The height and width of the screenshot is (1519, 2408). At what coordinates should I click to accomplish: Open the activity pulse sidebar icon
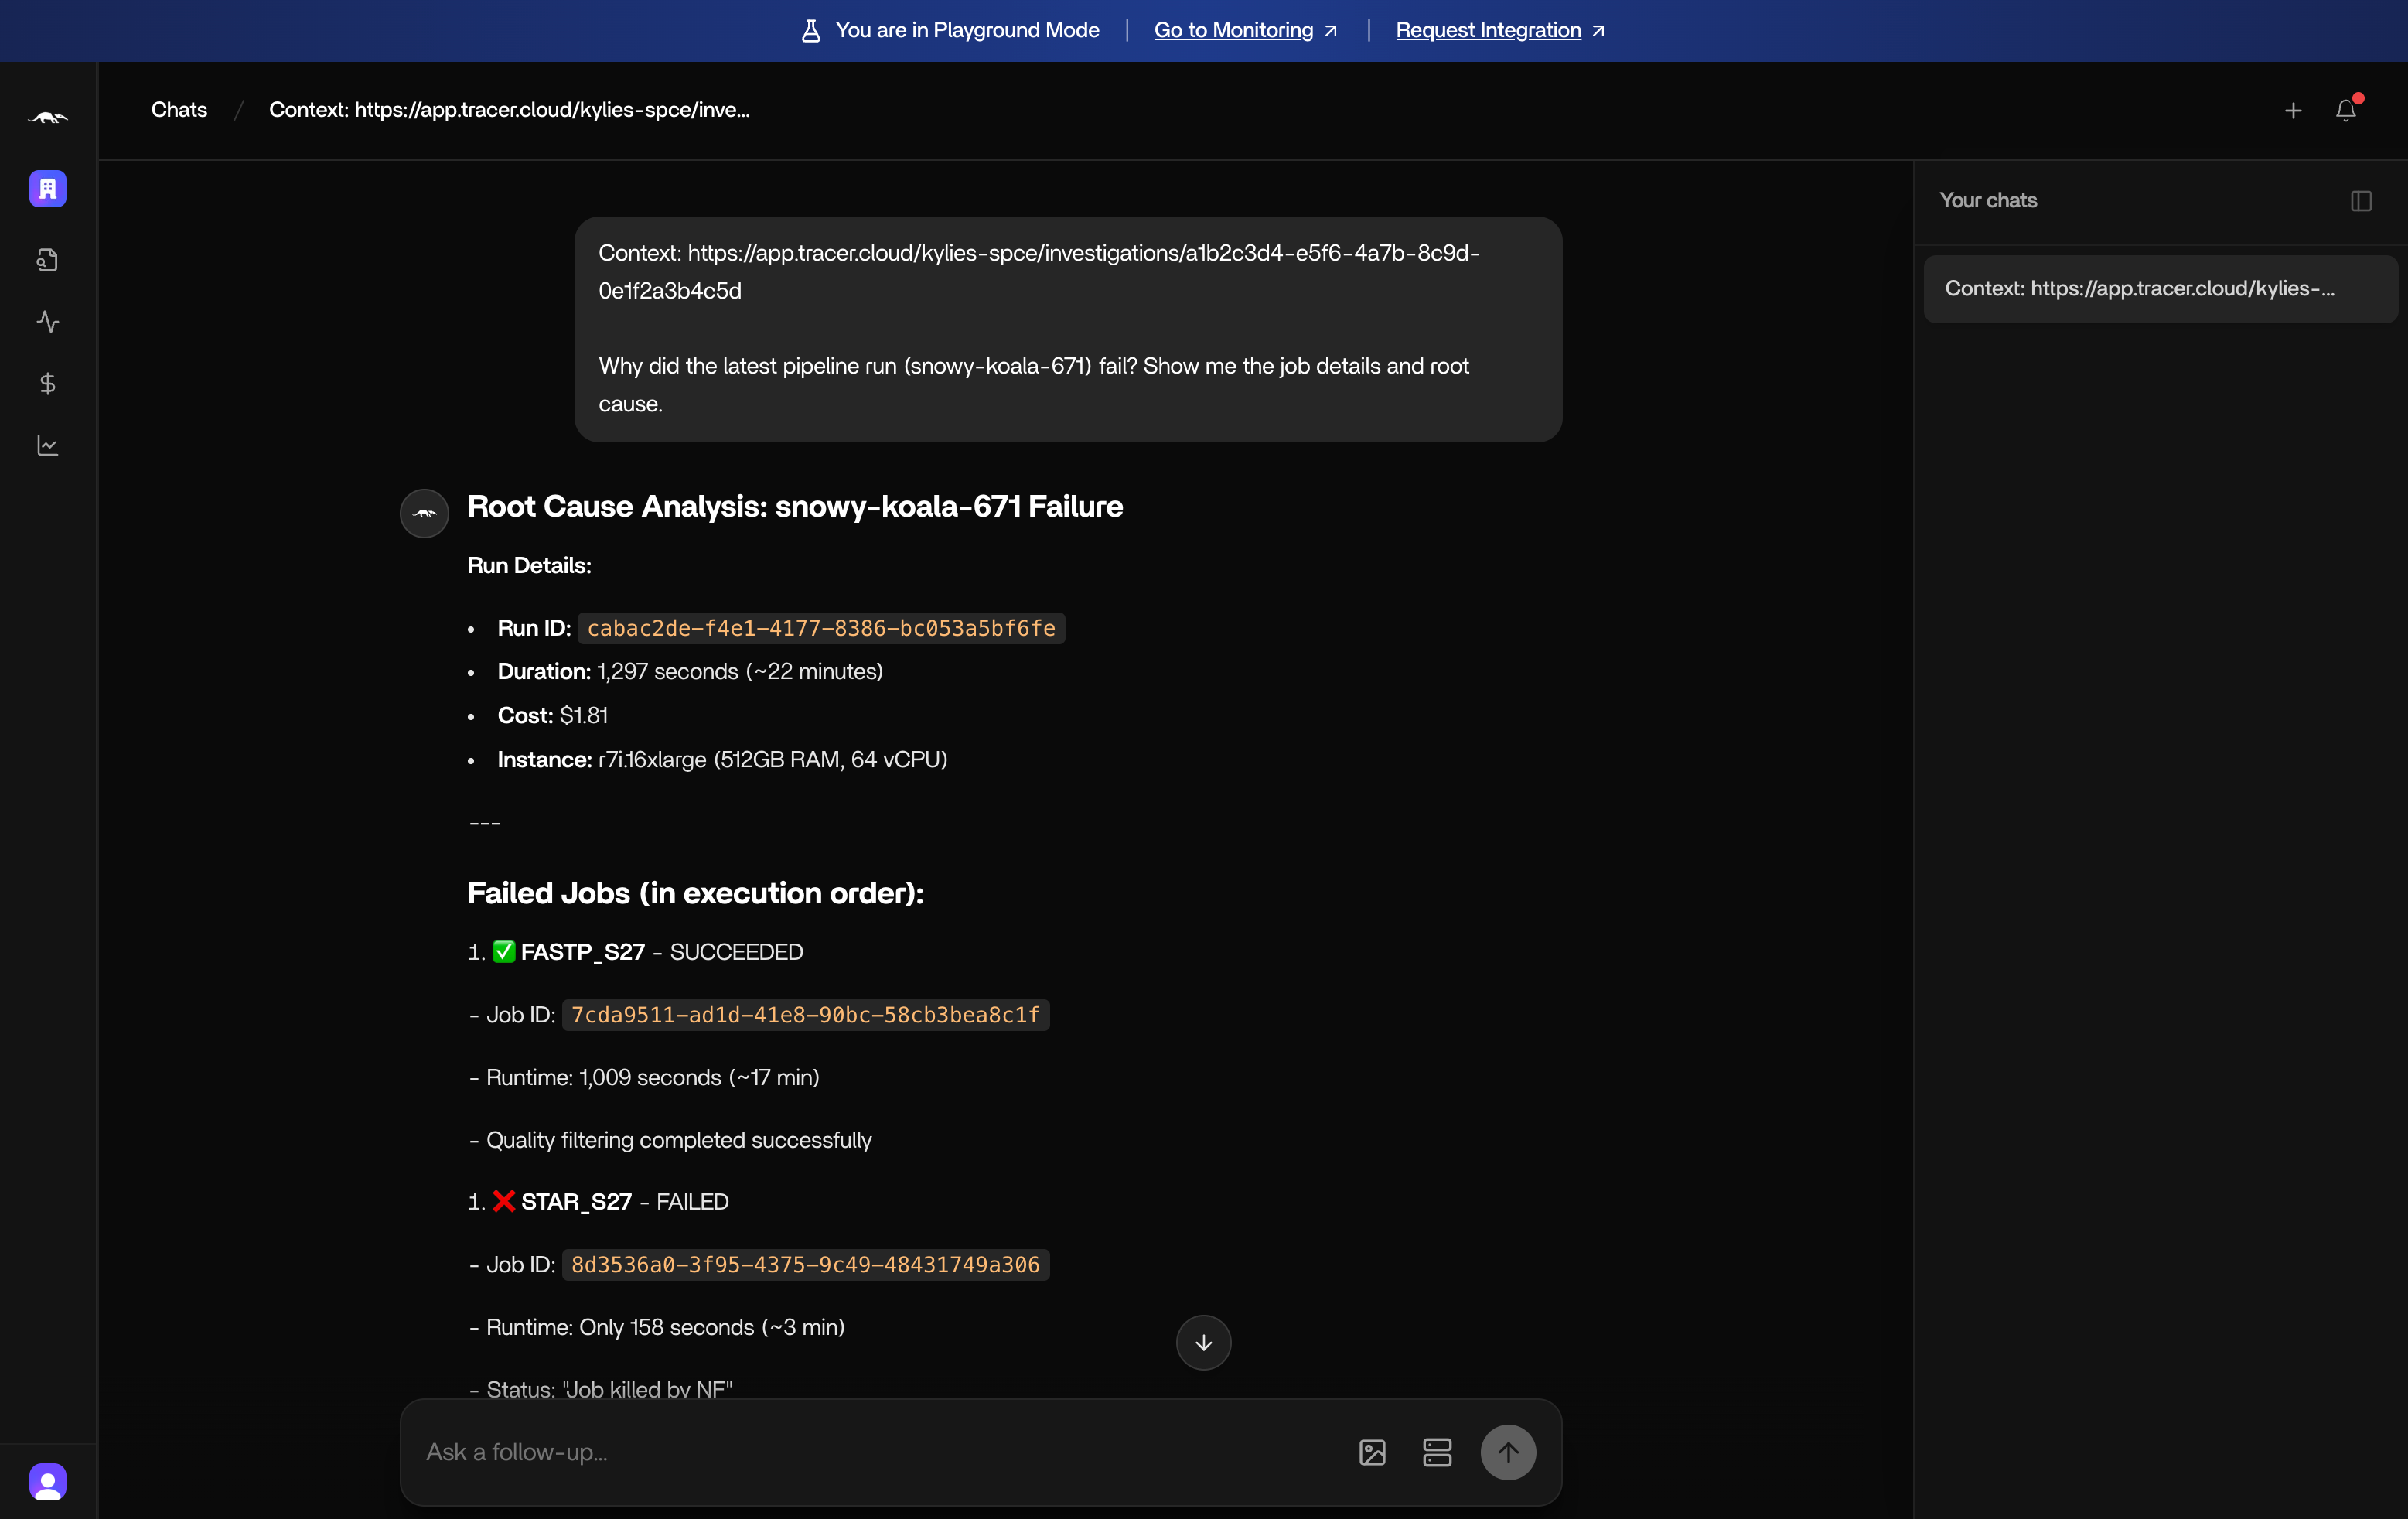[x=47, y=322]
